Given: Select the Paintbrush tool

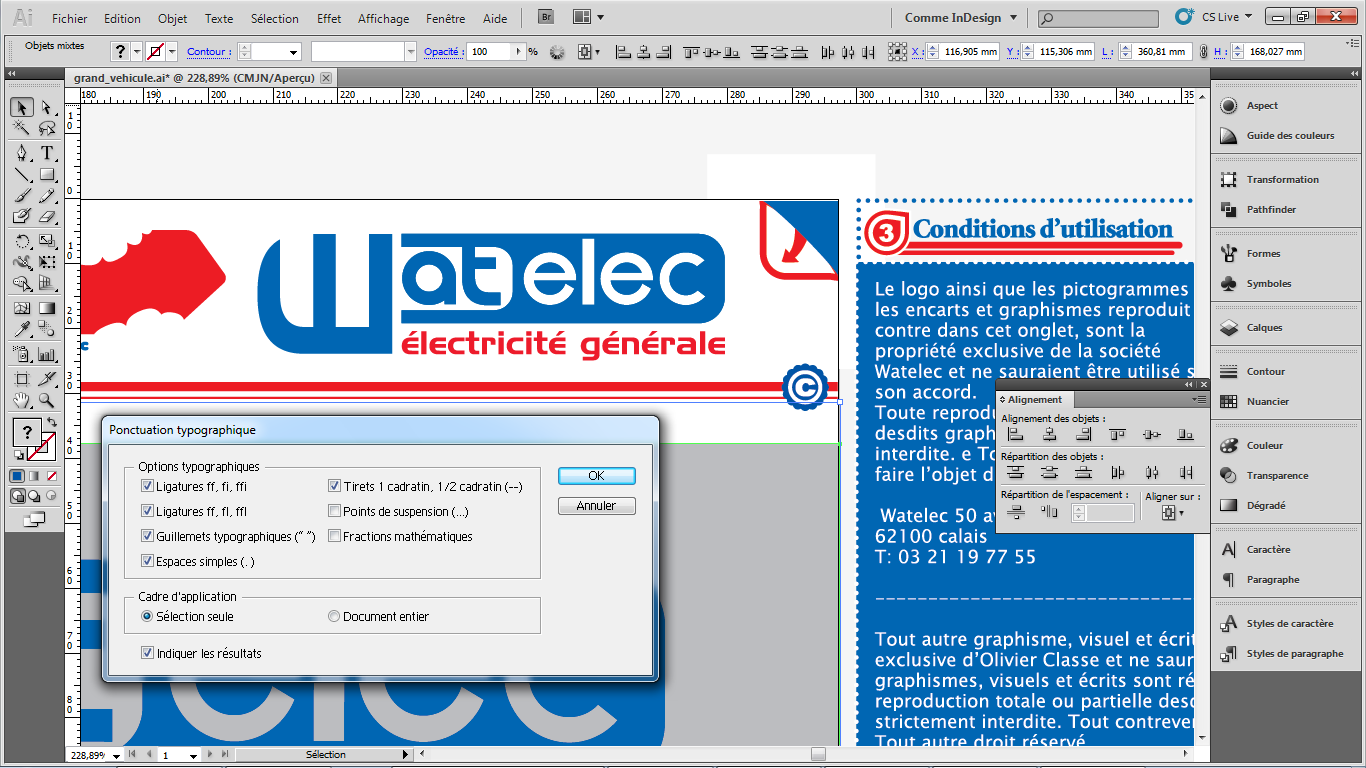Looking at the screenshot, I should pos(21,196).
